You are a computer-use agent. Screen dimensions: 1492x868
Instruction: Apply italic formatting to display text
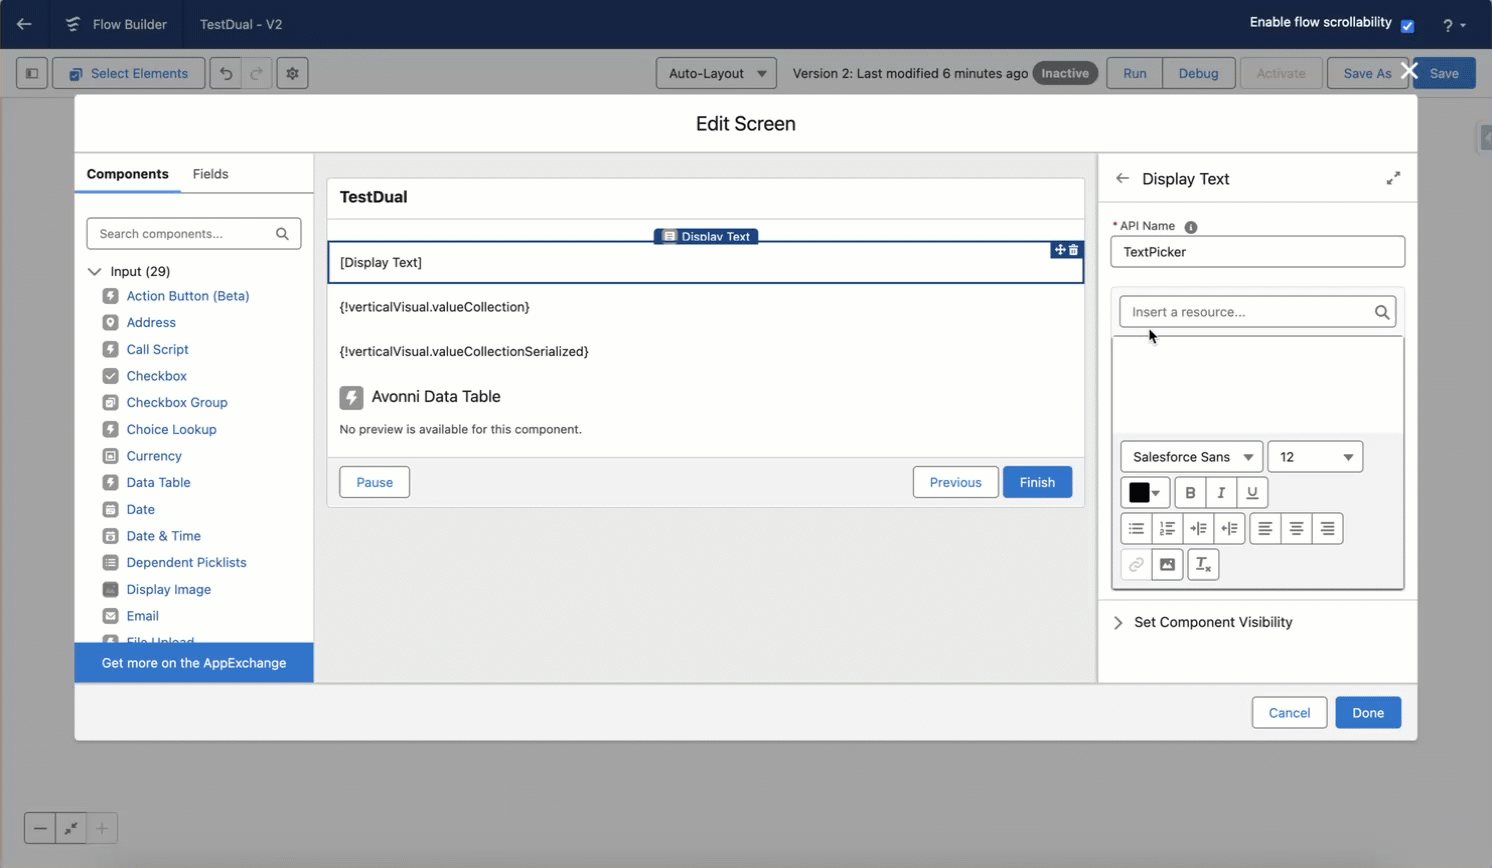[1221, 493]
